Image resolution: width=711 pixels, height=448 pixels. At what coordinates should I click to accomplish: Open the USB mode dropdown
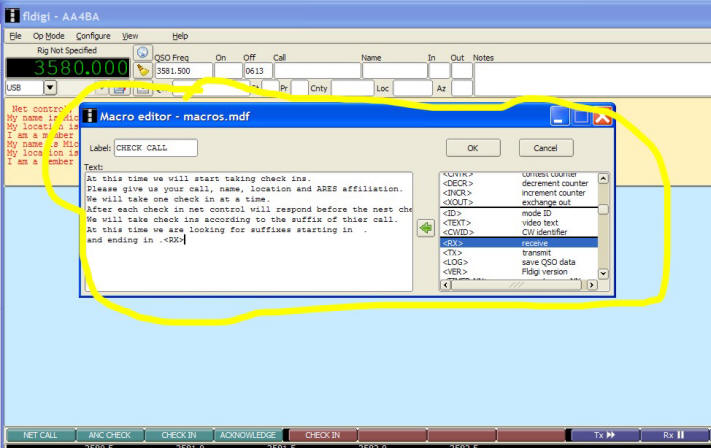50,88
